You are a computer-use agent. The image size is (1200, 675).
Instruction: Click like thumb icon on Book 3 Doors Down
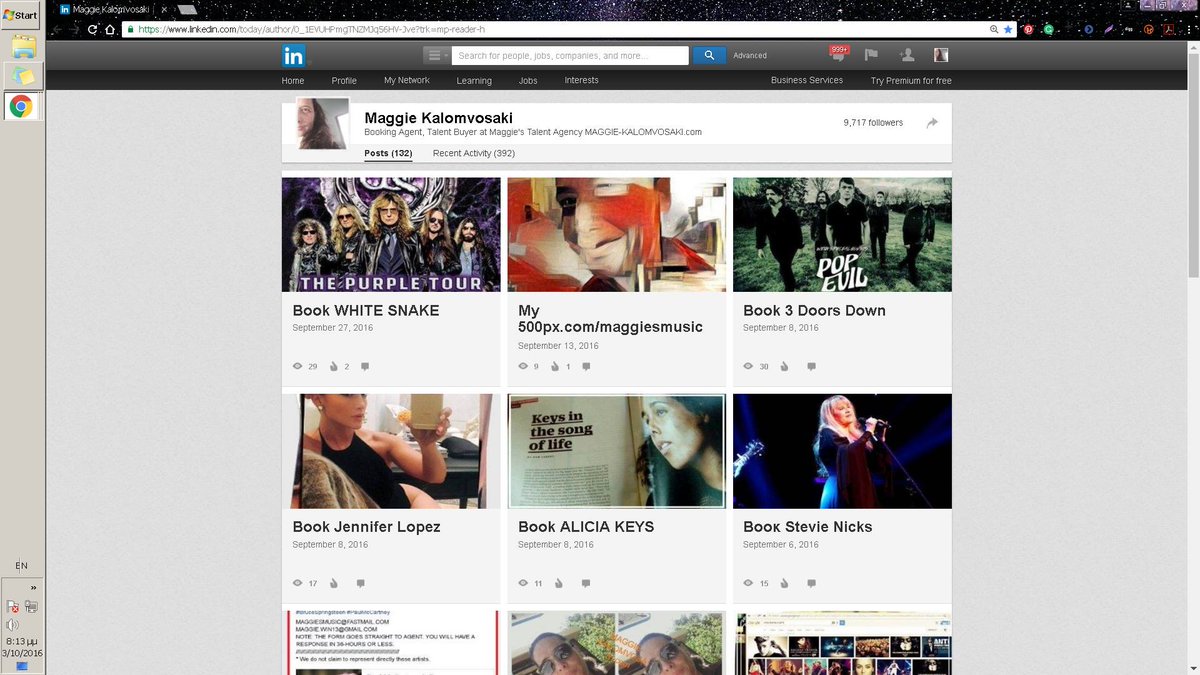pyautogui.click(x=784, y=367)
